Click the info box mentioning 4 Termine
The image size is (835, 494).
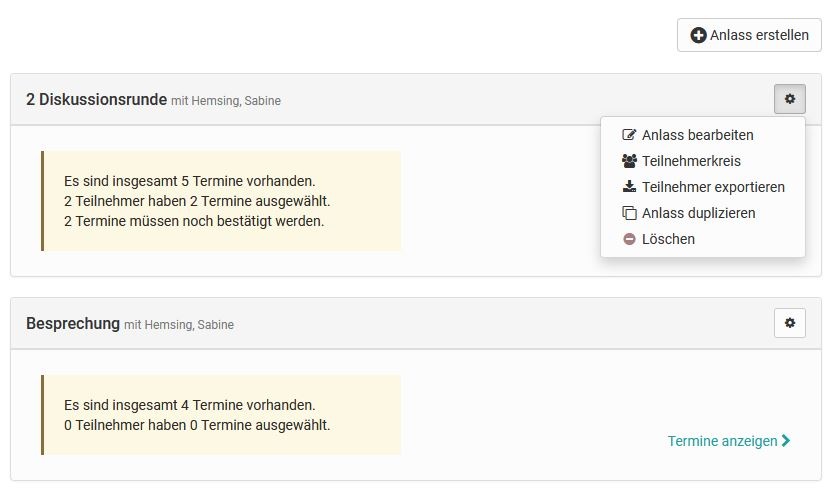click(x=221, y=415)
